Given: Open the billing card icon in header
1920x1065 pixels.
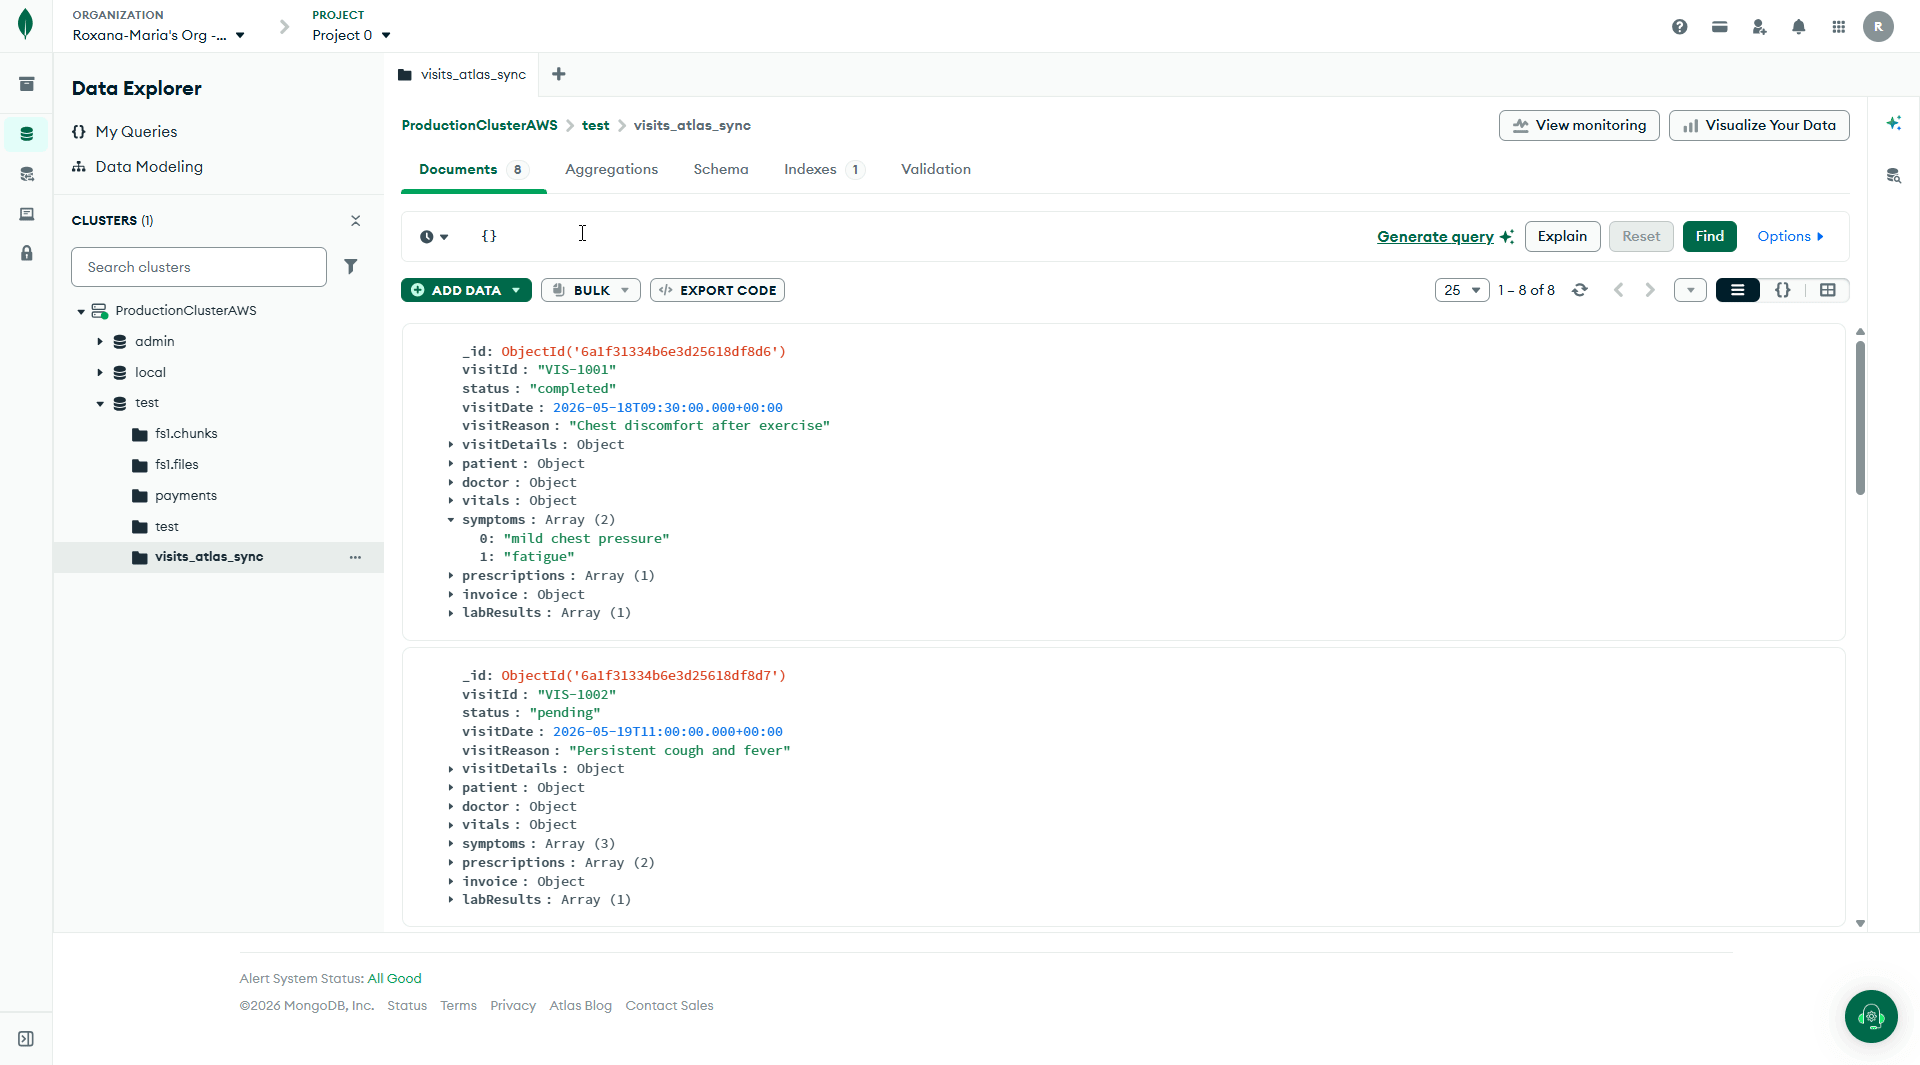Looking at the screenshot, I should pos(1719,27).
